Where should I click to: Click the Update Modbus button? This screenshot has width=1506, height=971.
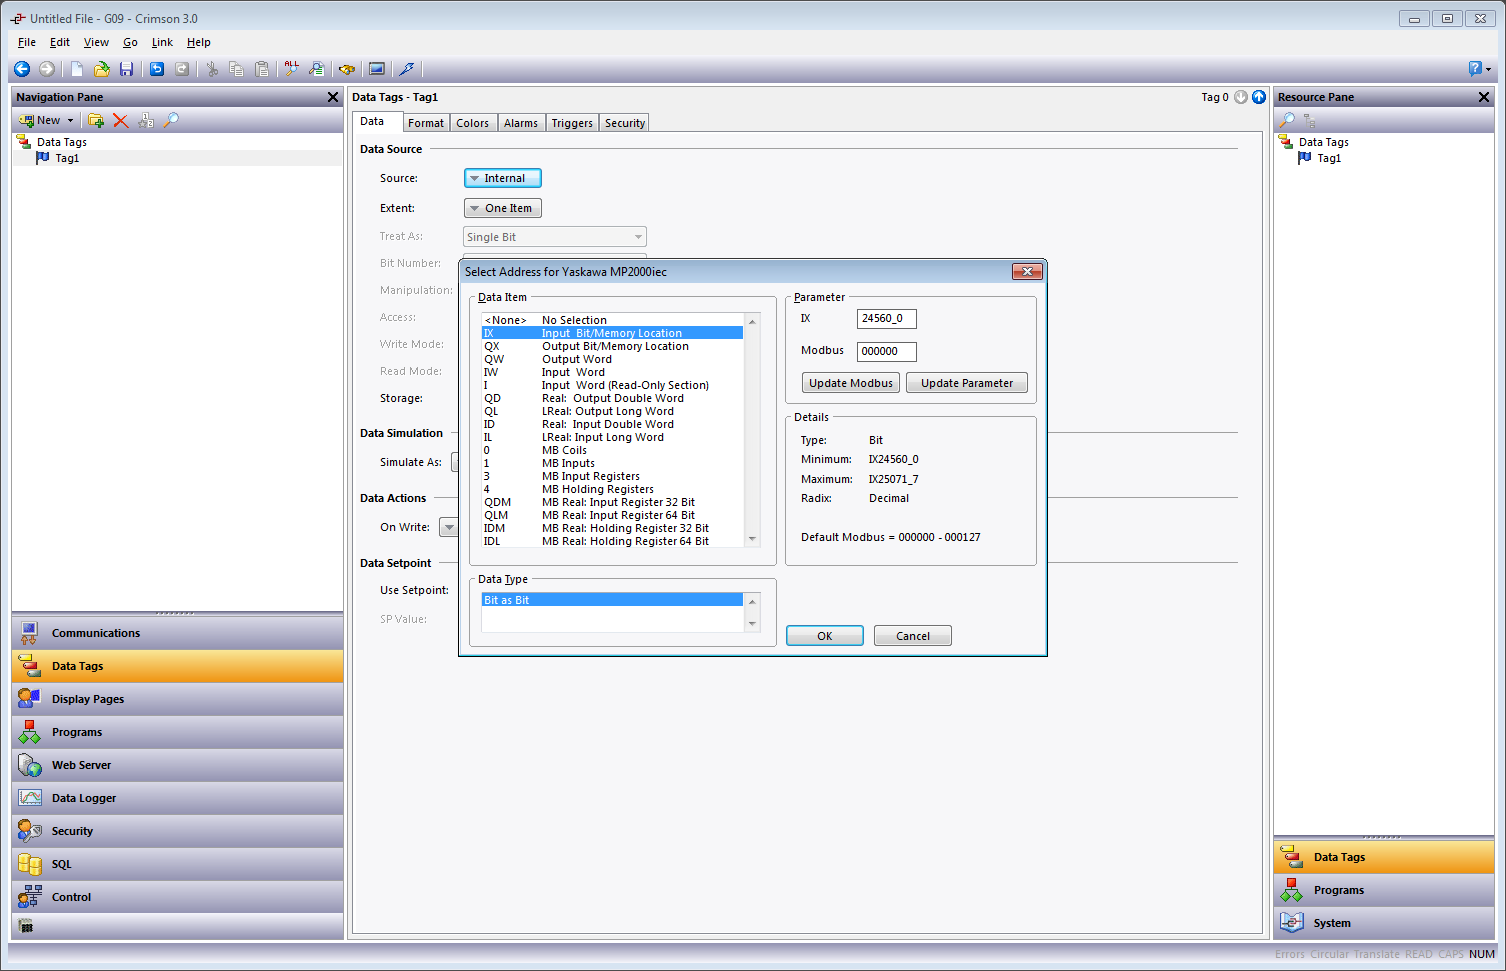pos(851,383)
